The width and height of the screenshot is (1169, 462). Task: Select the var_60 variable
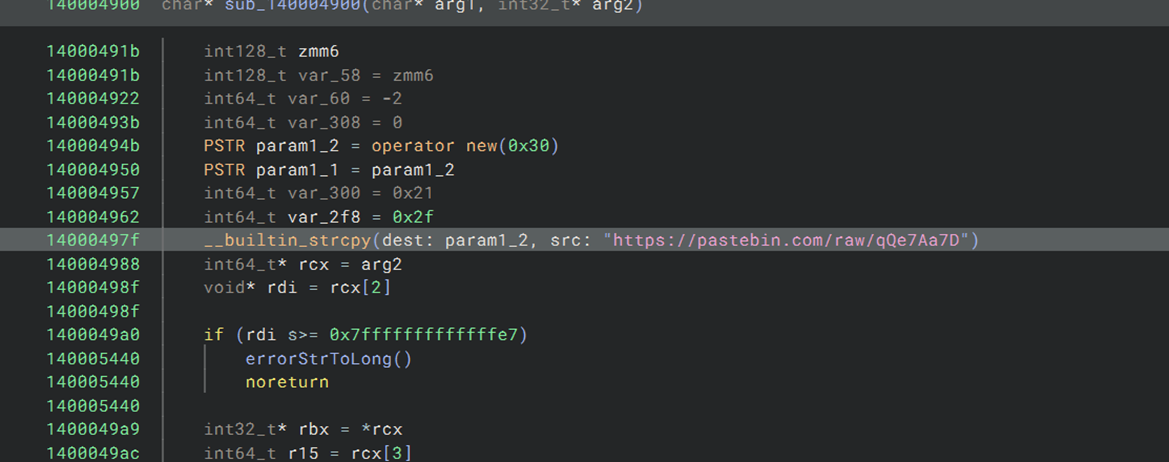(314, 98)
